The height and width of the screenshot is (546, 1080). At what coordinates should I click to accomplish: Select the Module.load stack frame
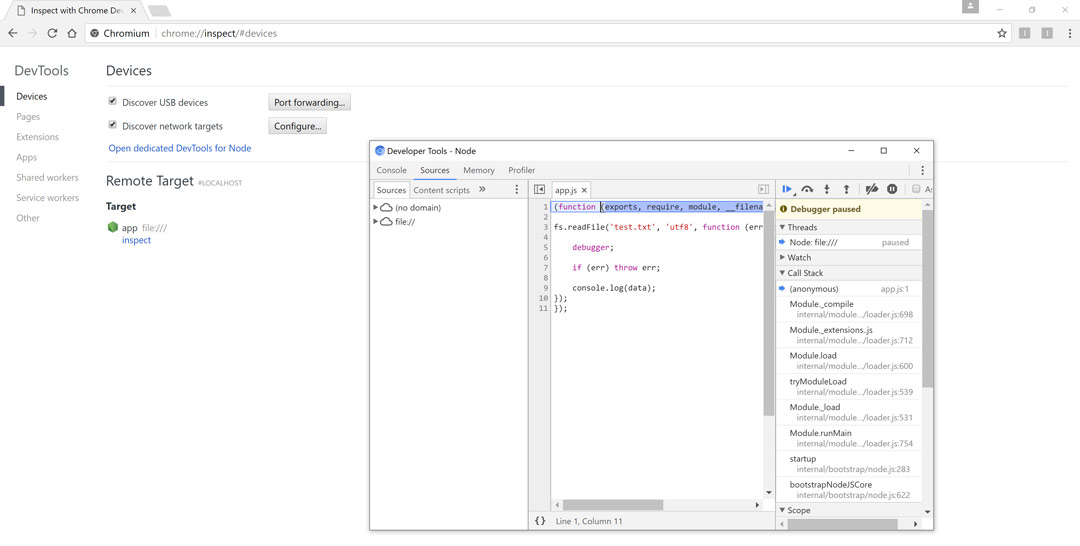(x=849, y=361)
